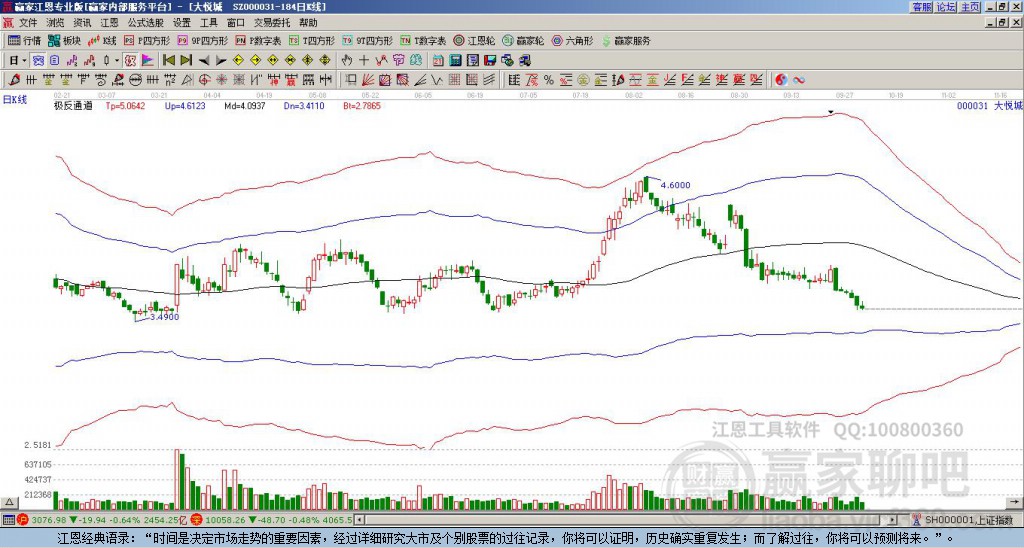The image size is (1024, 548).
Task: Select the red pencil drawing tool
Action: click(14, 80)
